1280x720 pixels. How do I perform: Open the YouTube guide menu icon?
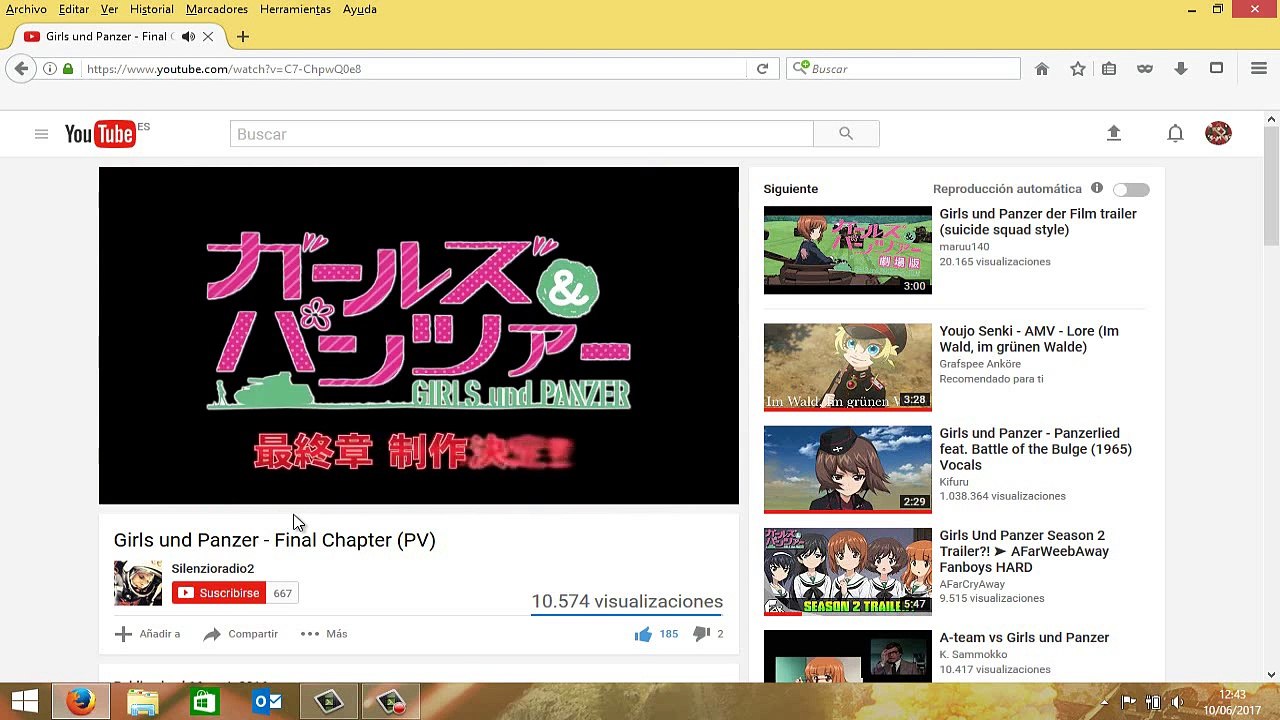(x=41, y=134)
